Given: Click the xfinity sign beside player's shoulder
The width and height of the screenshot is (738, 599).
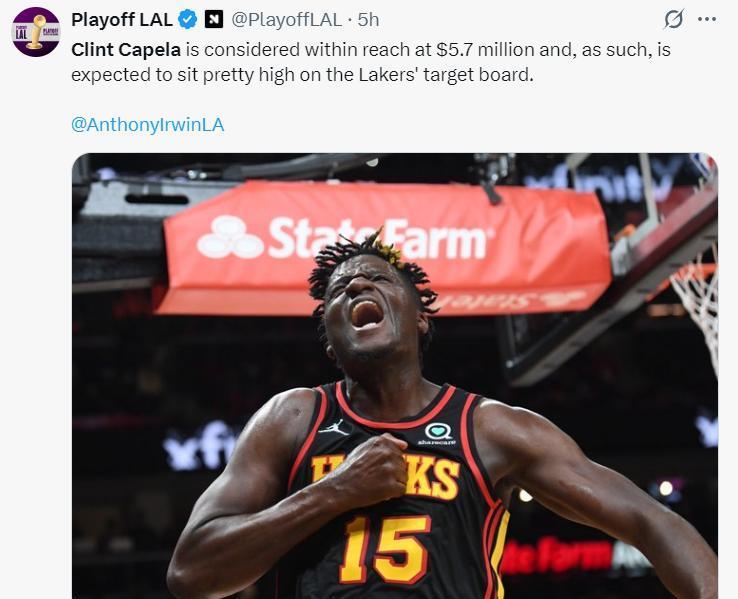Looking at the screenshot, I should point(202,446).
